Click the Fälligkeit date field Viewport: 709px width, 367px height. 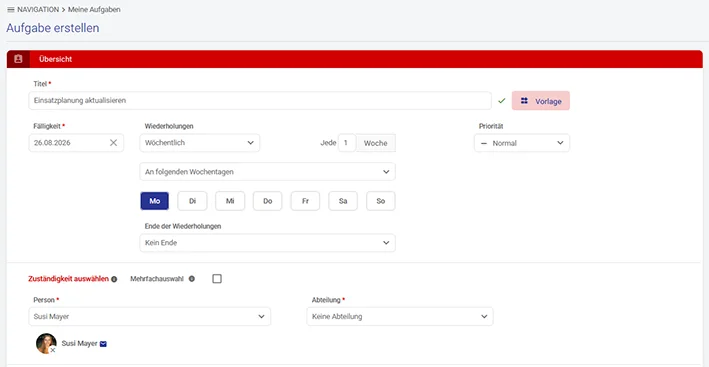(x=76, y=143)
